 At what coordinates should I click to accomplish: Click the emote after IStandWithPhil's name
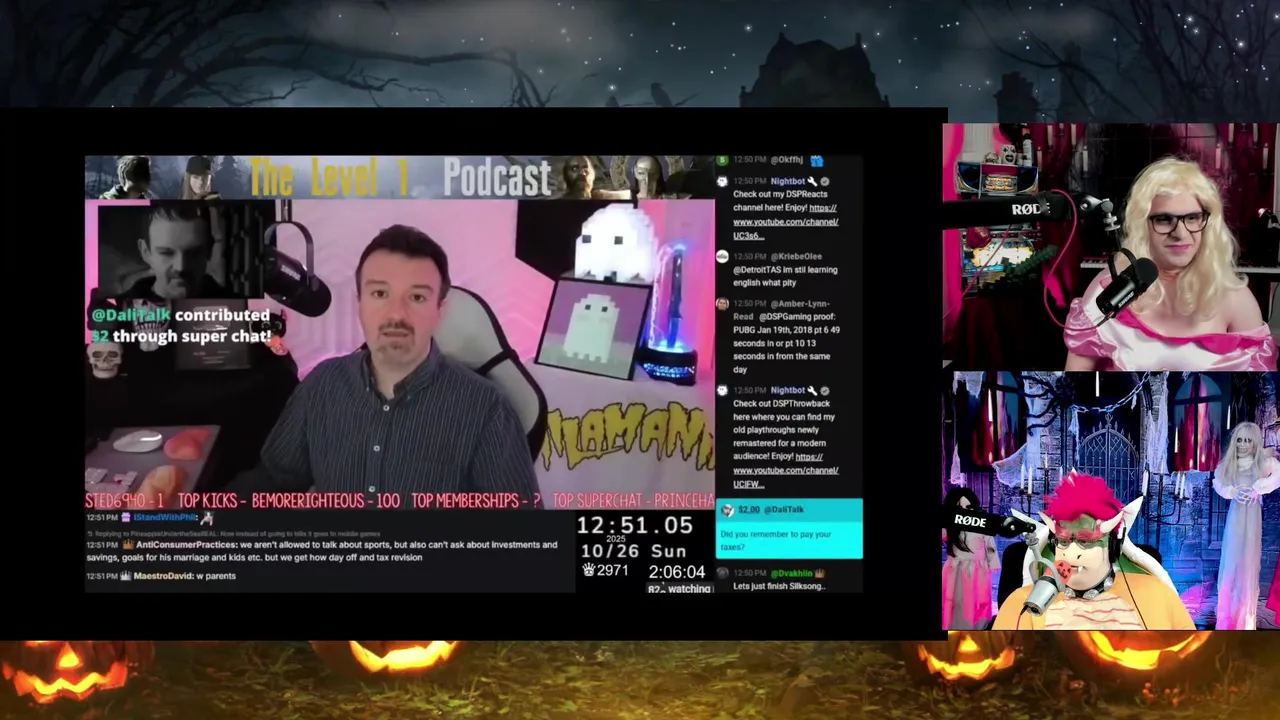point(207,518)
